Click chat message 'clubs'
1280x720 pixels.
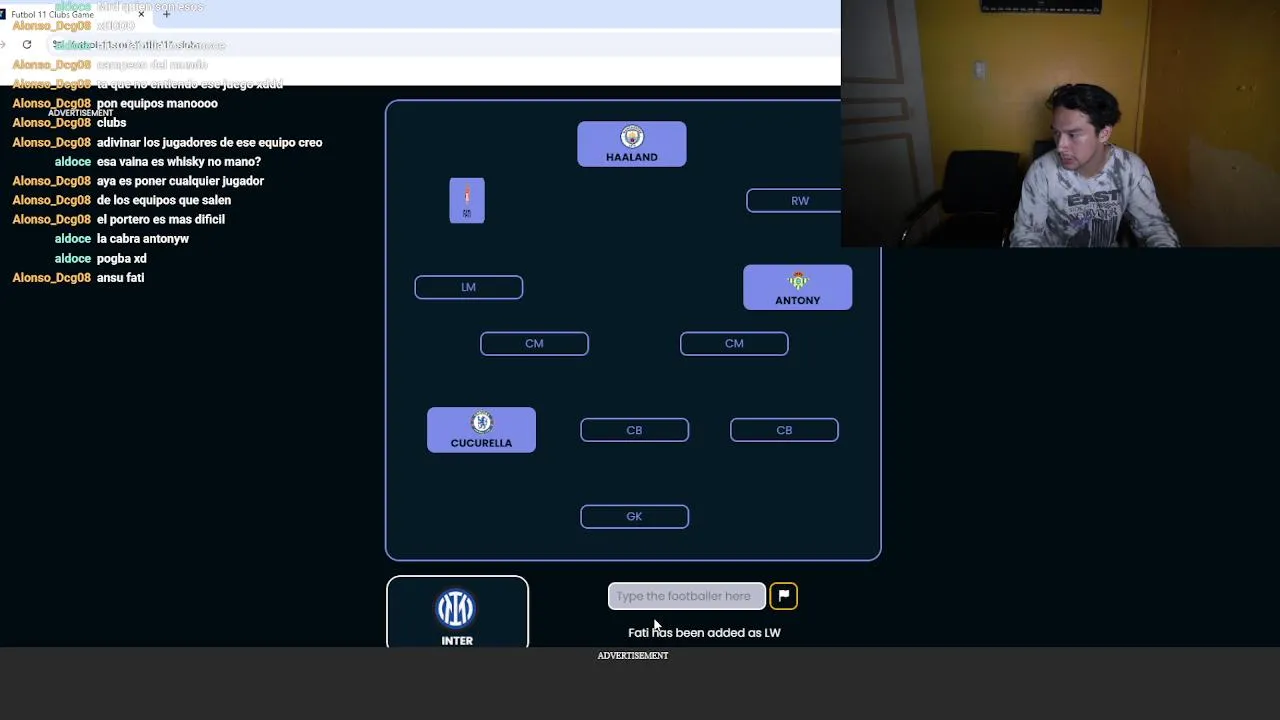click(x=112, y=122)
